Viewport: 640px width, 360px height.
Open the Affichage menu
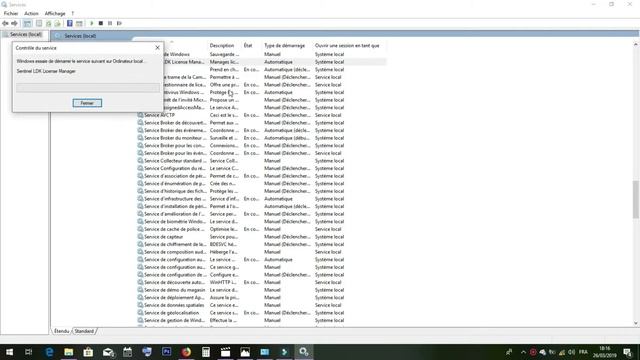click(x=55, y=13)
